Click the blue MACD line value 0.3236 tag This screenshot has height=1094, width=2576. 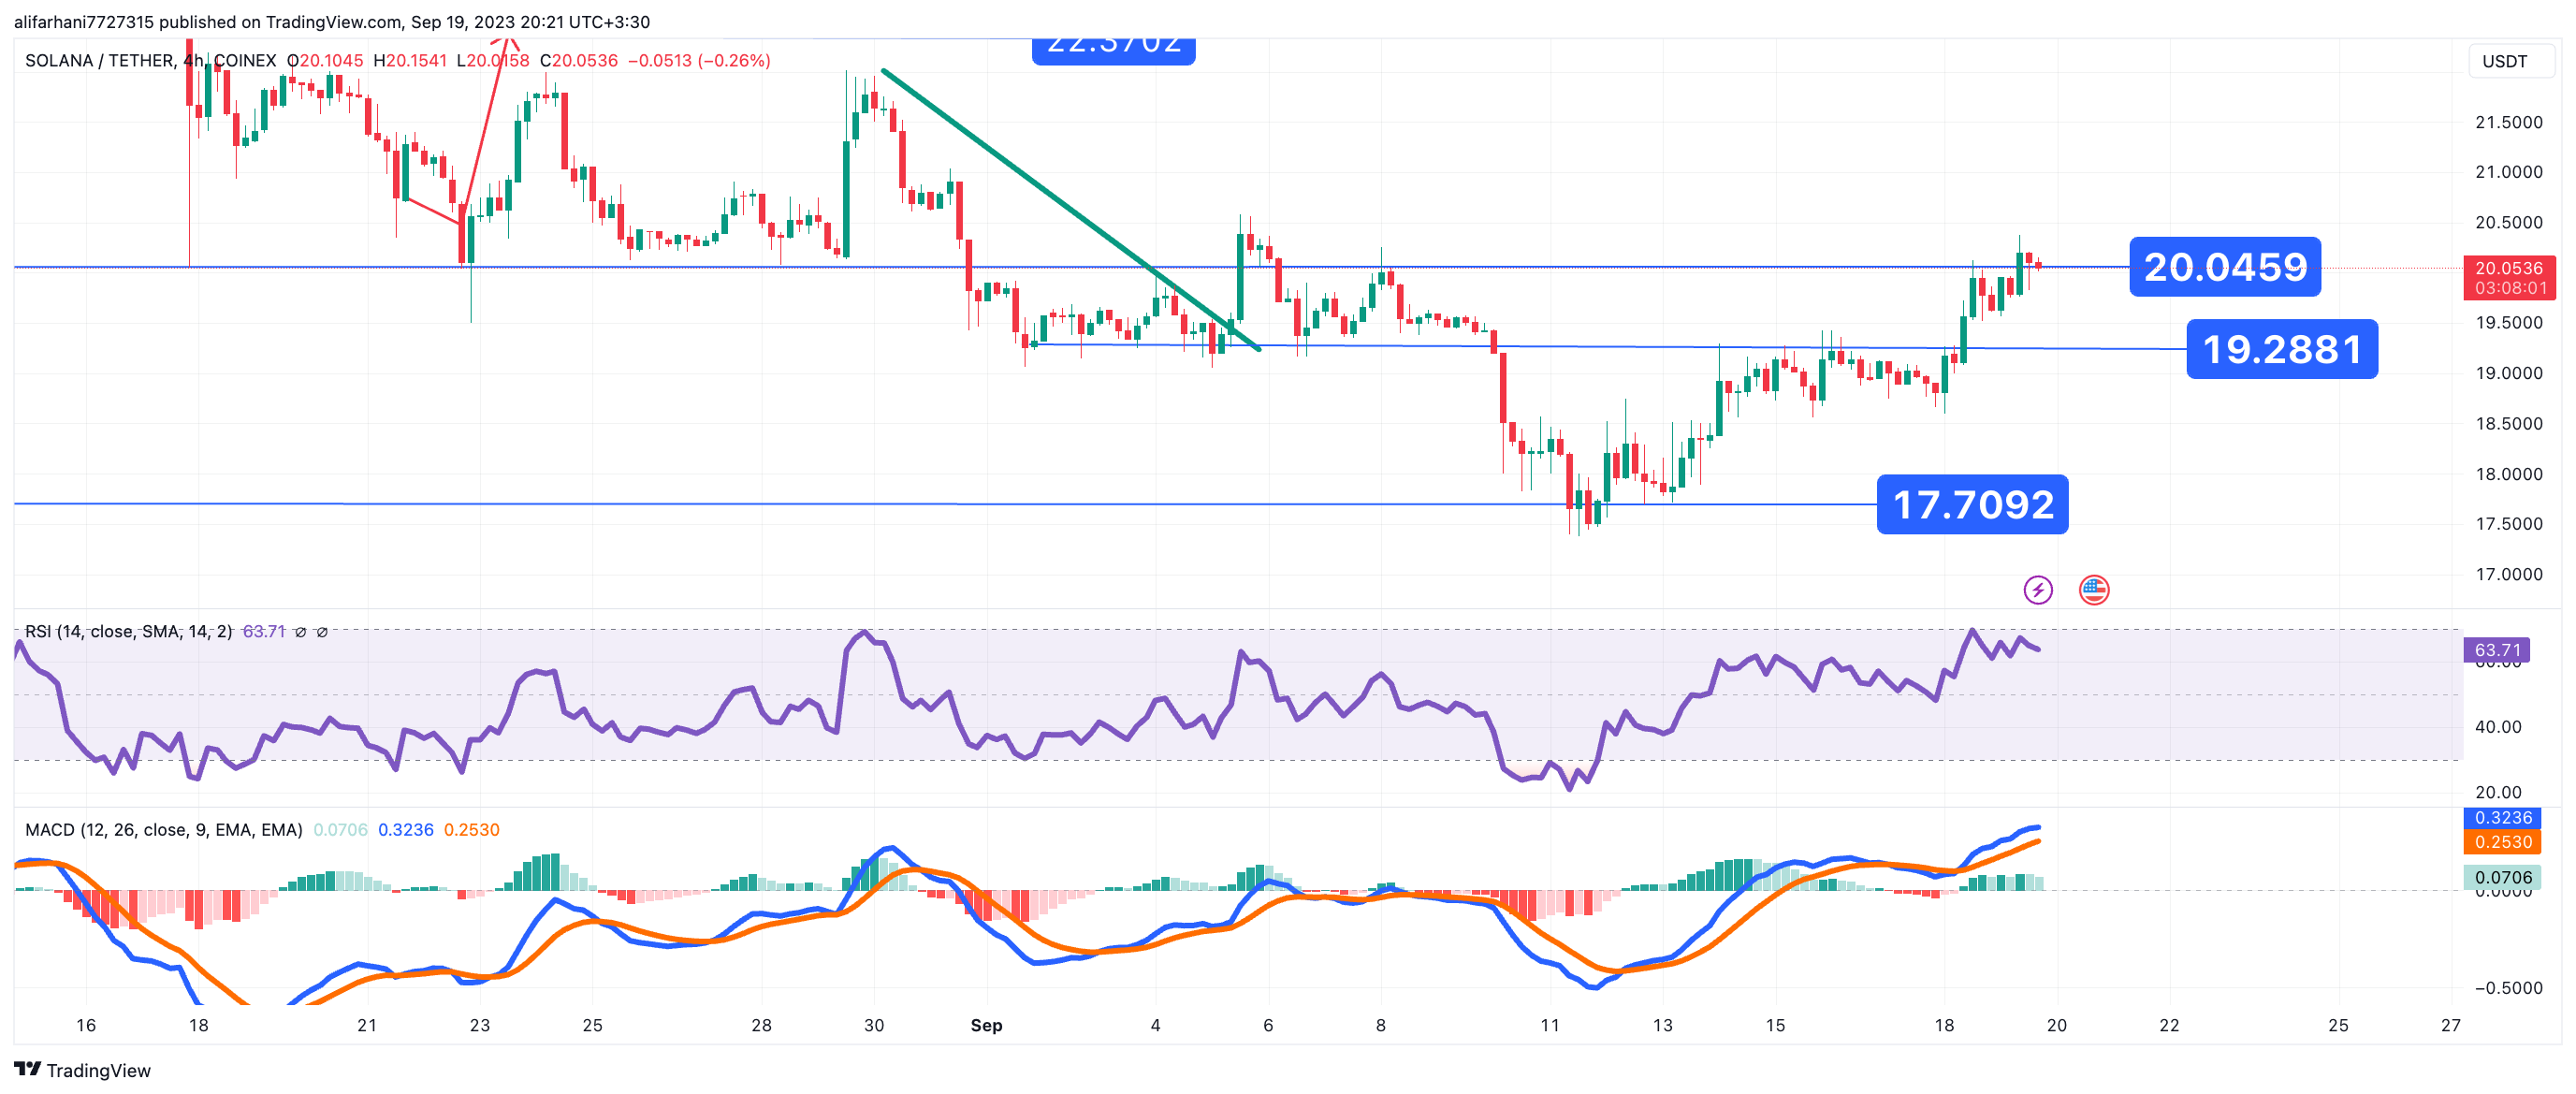click(2502, 818)
